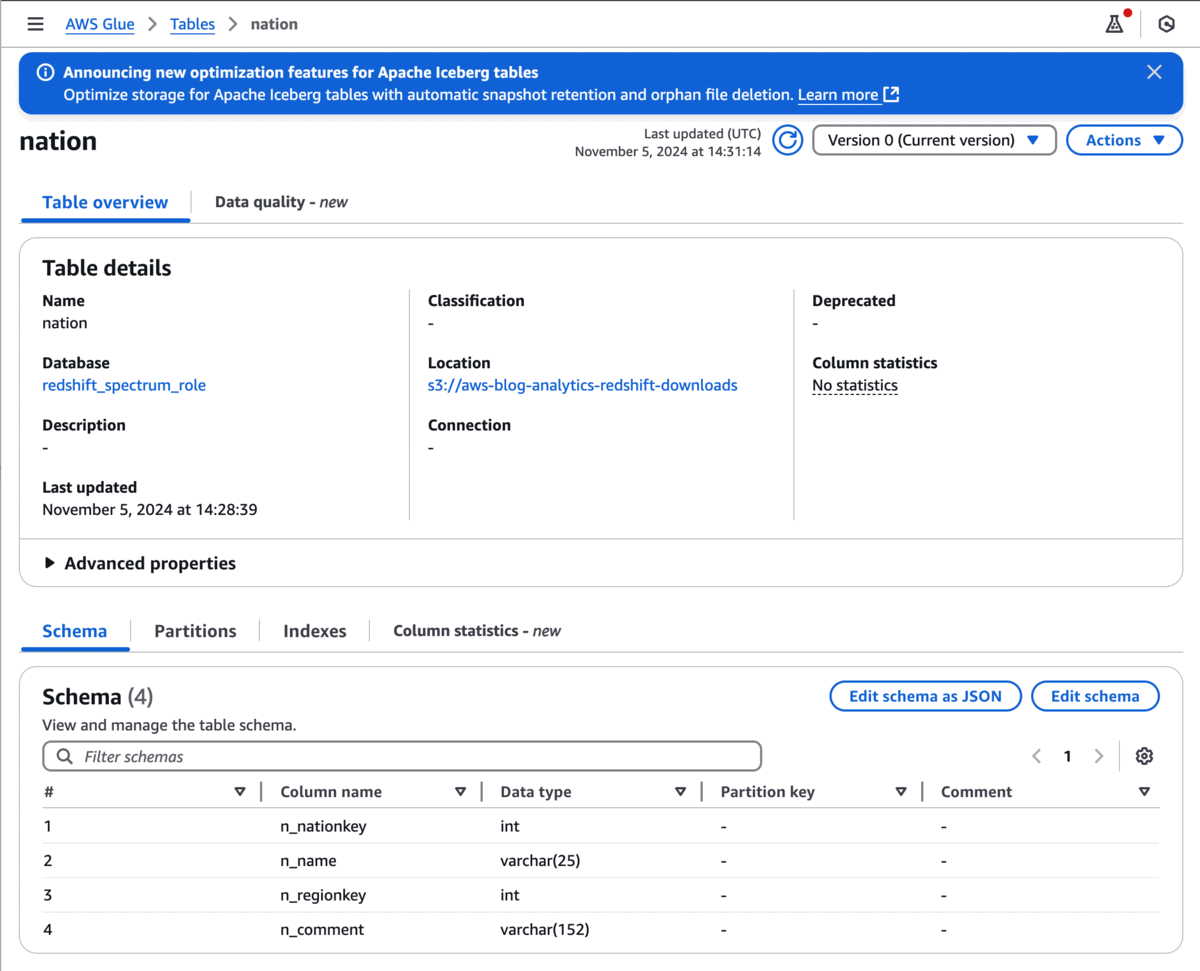Click the nation breadcrumb text
The height and width of the screenshot is (971, 1200).
[274, 24]
